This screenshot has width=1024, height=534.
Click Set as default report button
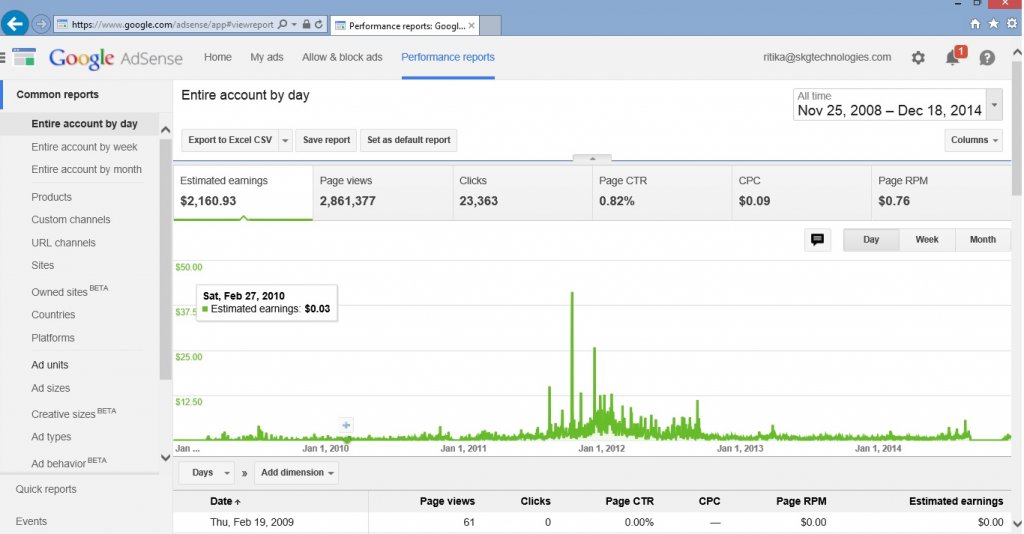[x=409, y=140]
